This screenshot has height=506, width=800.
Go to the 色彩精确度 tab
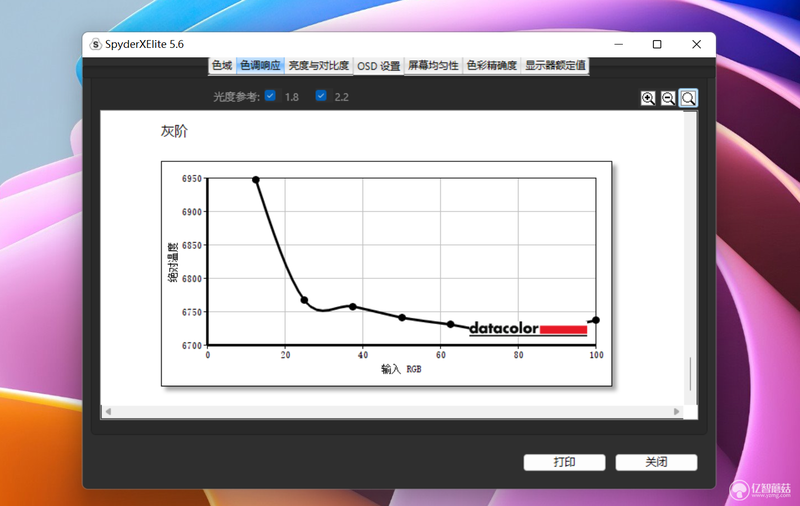click(x=492, y=65)
